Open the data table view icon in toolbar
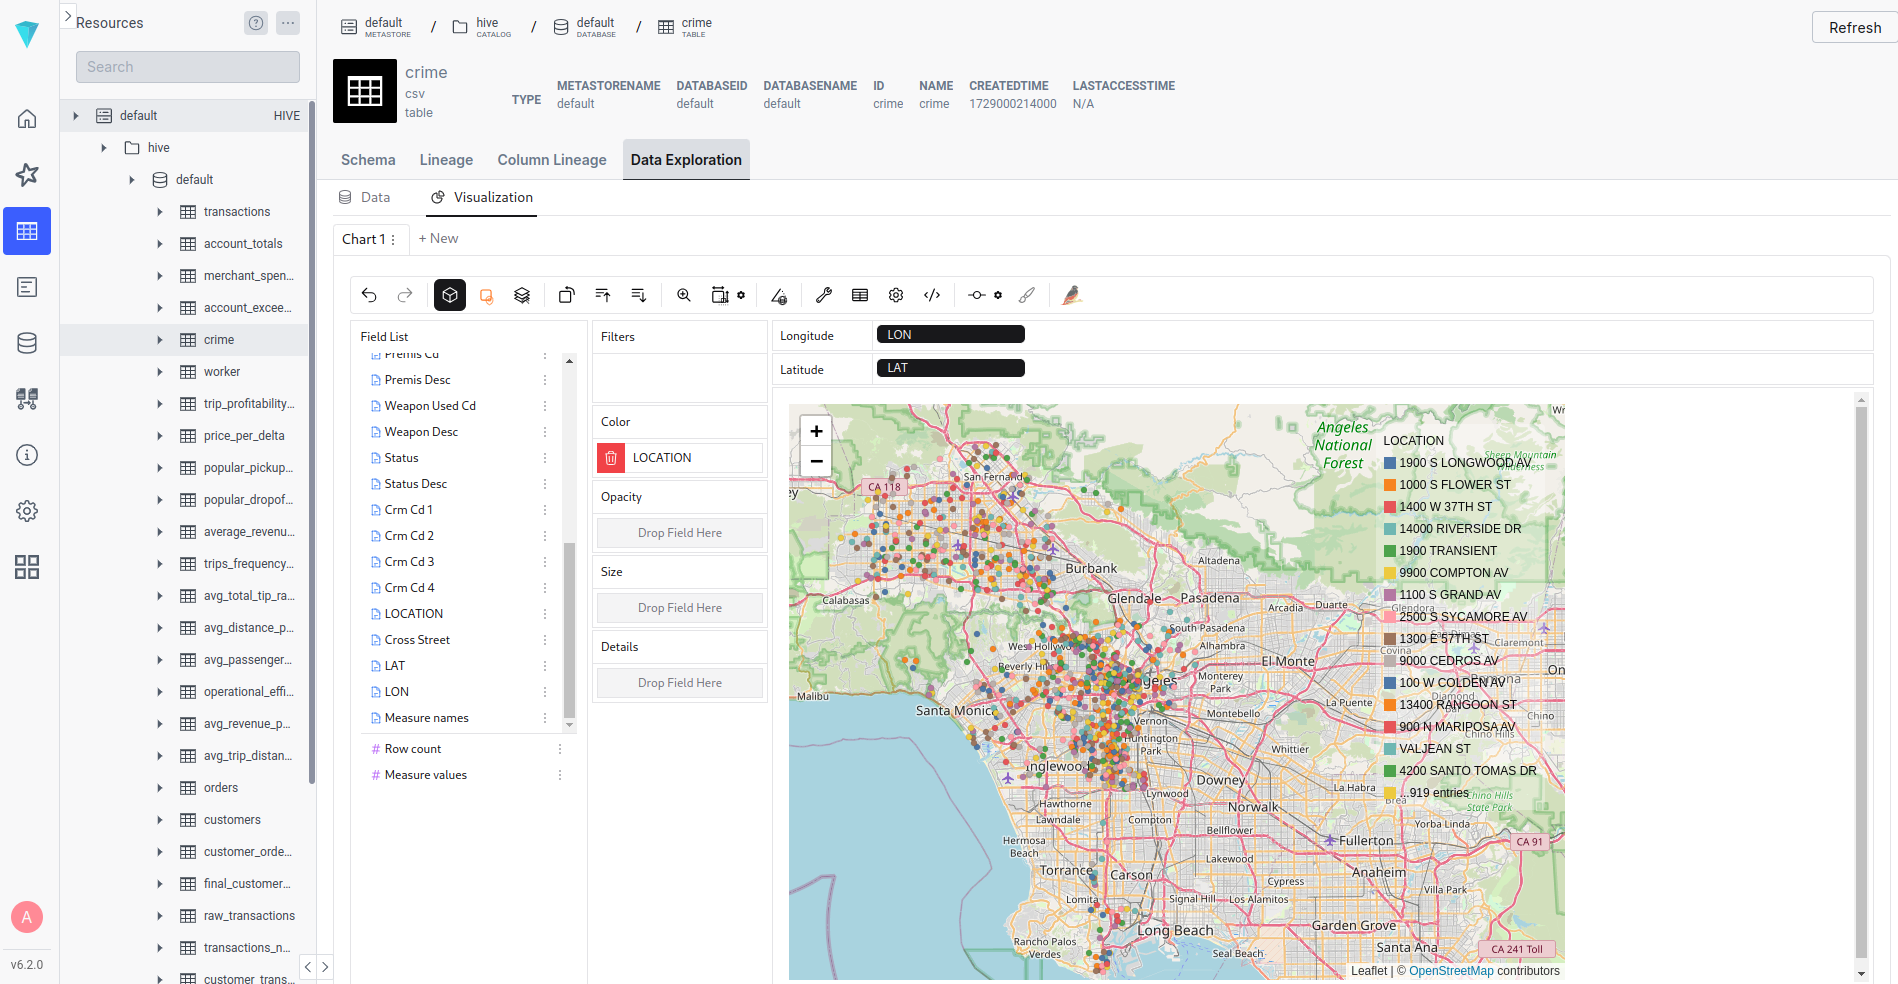The width and height of the screenshot is (1898, 984). click(x=859, y=295)
